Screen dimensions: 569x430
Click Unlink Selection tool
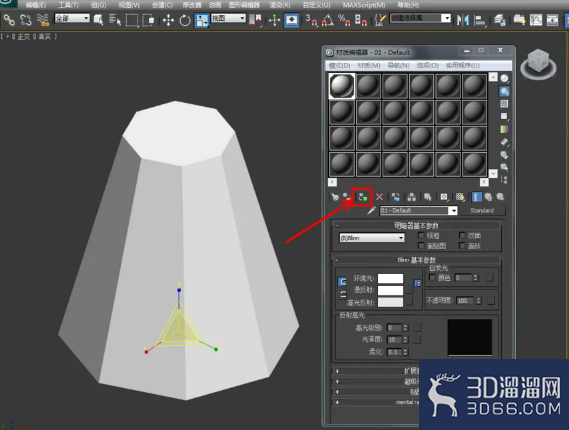click(x=26, y=20)
